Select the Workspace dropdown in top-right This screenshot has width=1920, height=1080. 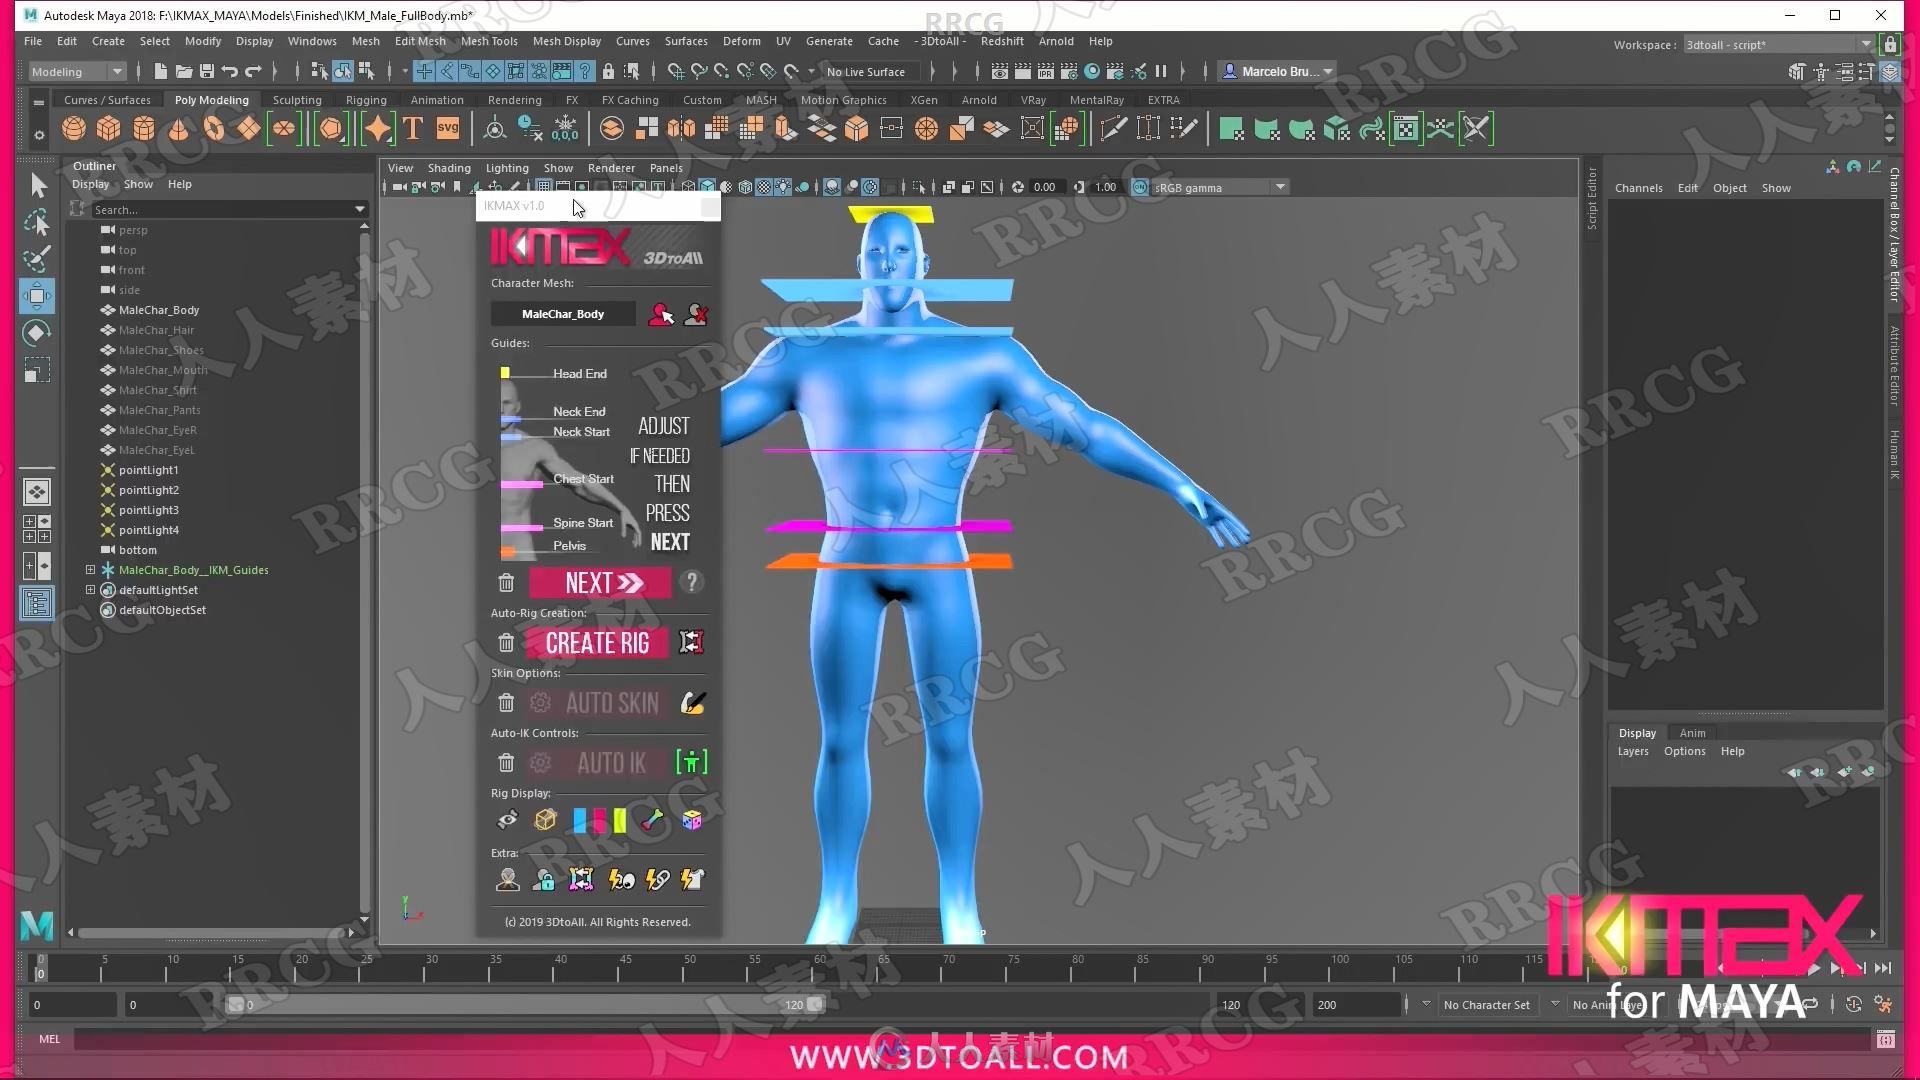1780,45
